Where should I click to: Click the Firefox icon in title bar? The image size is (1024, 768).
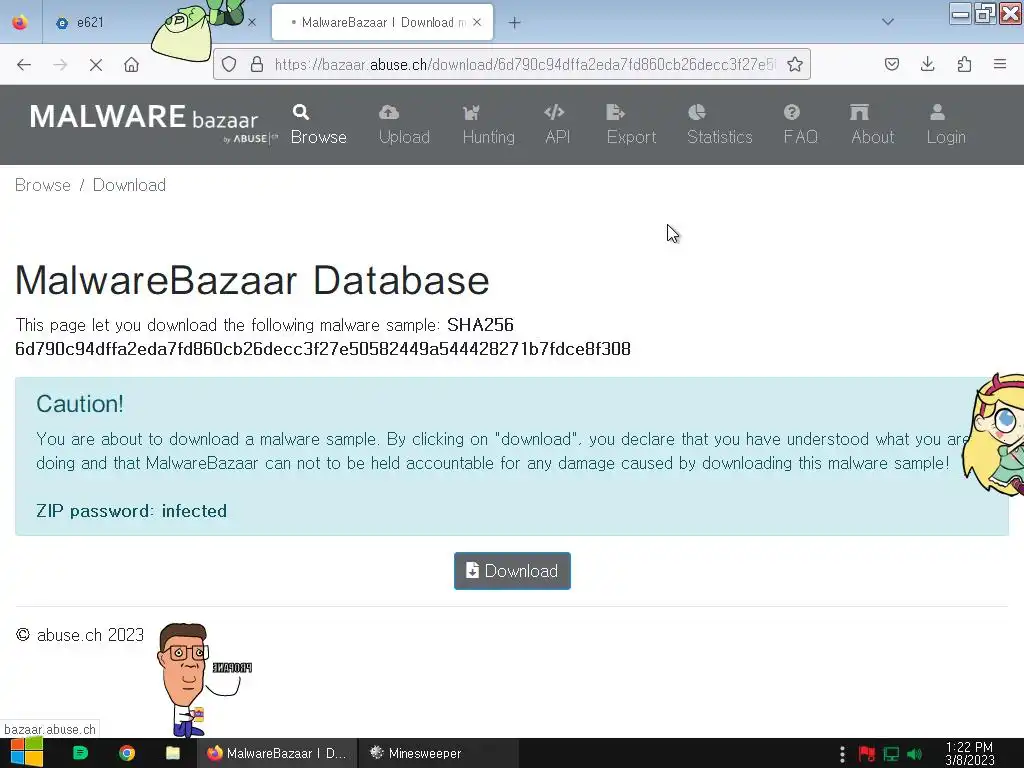20,22
